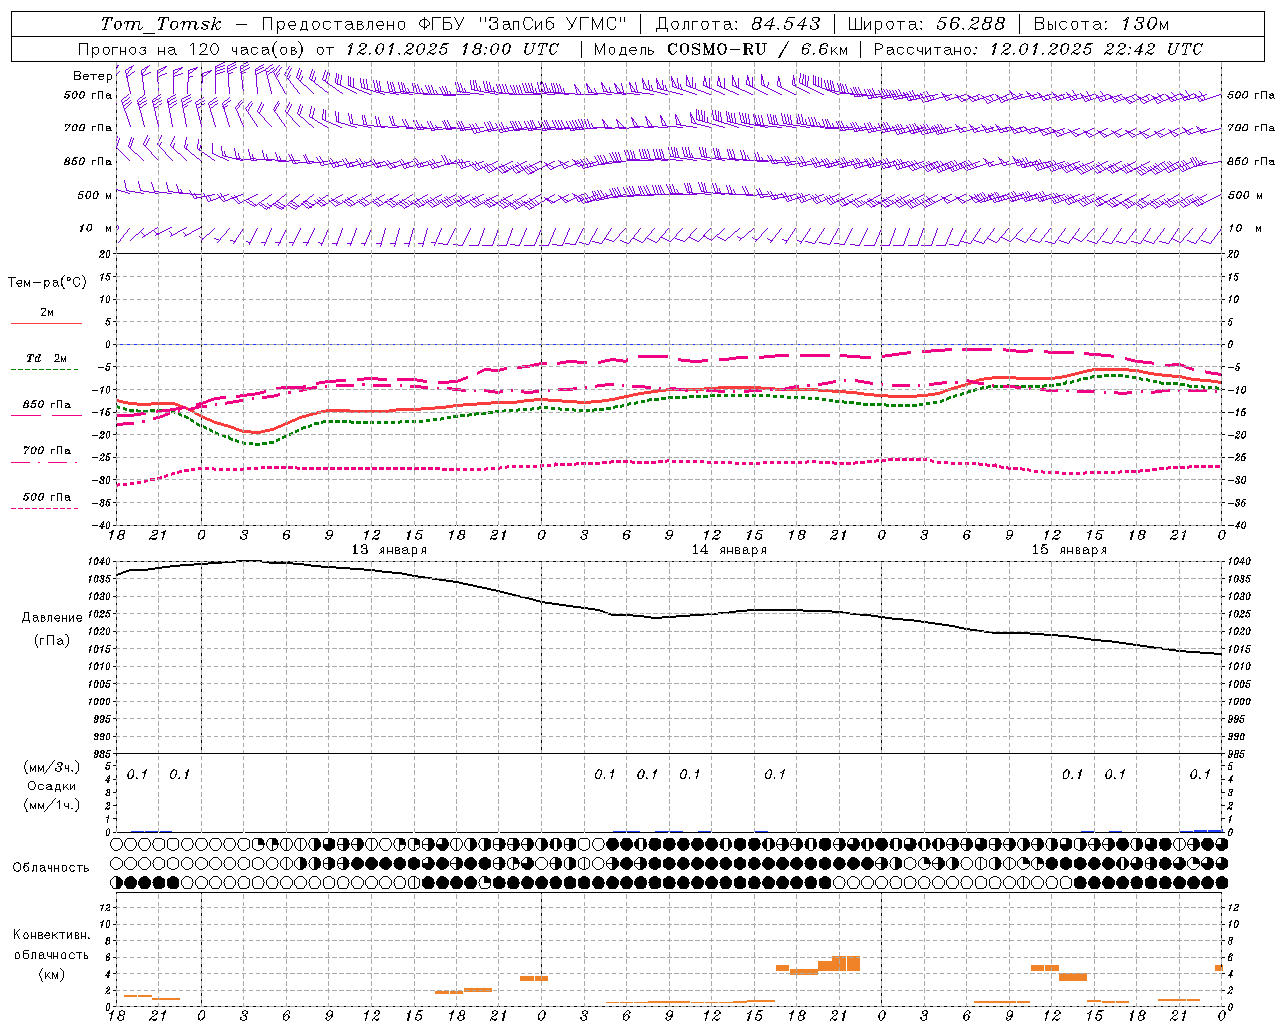Click the '700 гПа' temperature legend entry
Viewport: 1280px width, 1024px height.
pos(47,451)
